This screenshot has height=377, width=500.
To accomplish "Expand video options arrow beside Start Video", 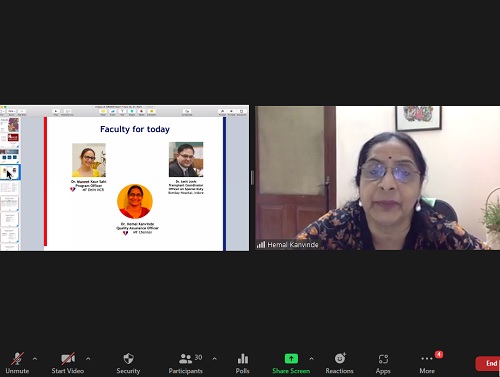I will (x=88, y=359).
